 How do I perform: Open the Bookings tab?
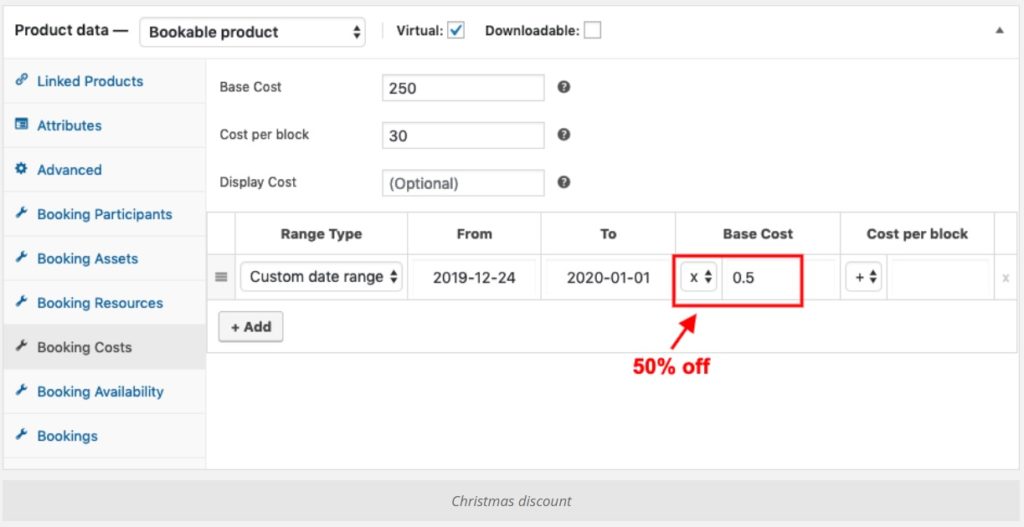pos(104,436)
